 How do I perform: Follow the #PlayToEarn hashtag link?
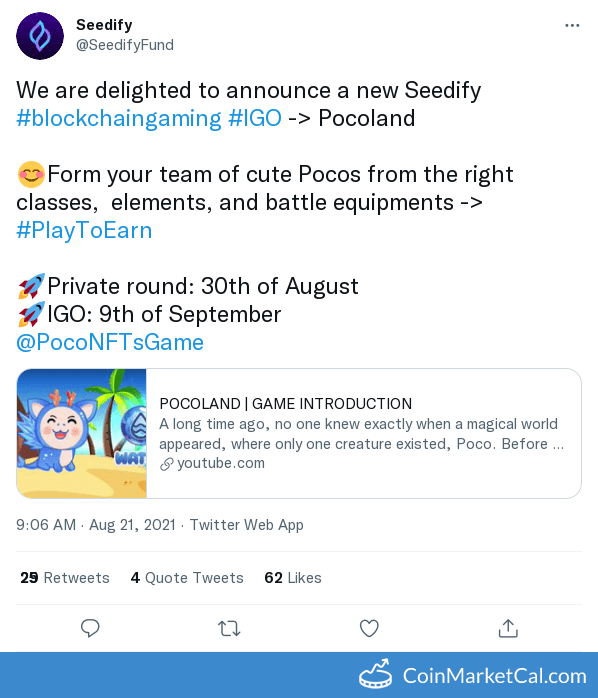[84, 231]
